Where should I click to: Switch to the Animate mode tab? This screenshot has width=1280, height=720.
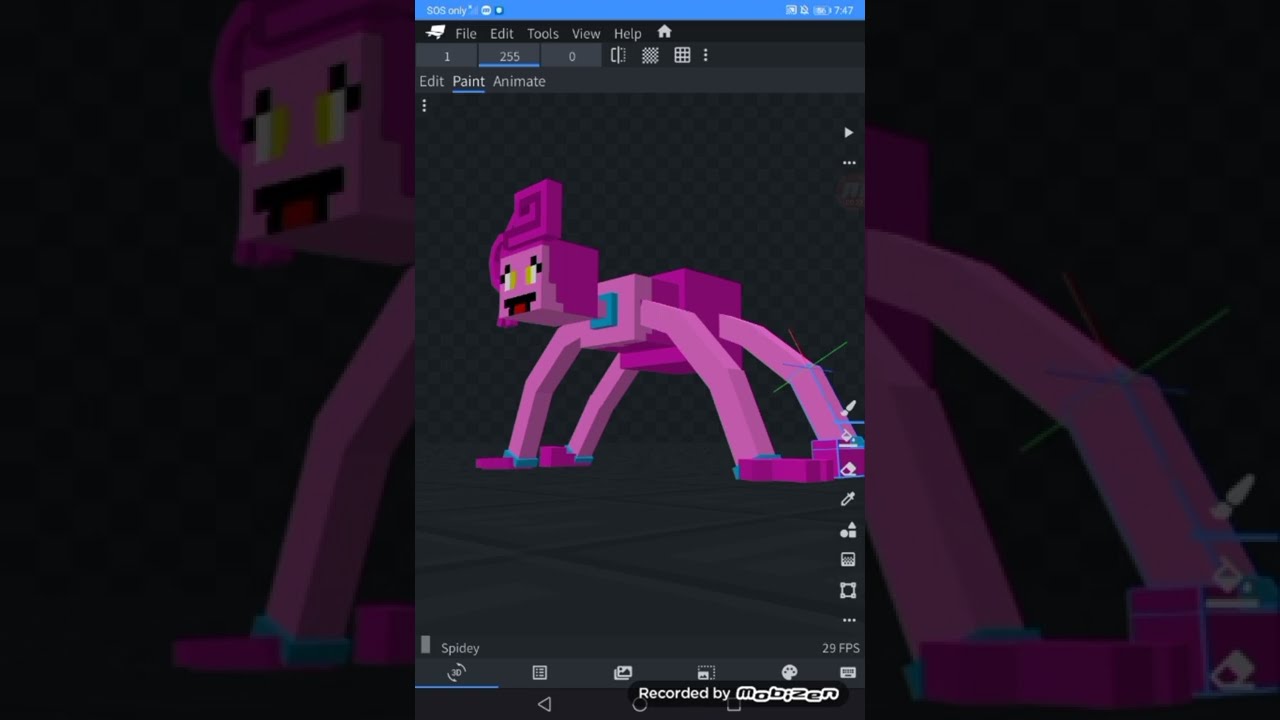(x=519, y=81)
